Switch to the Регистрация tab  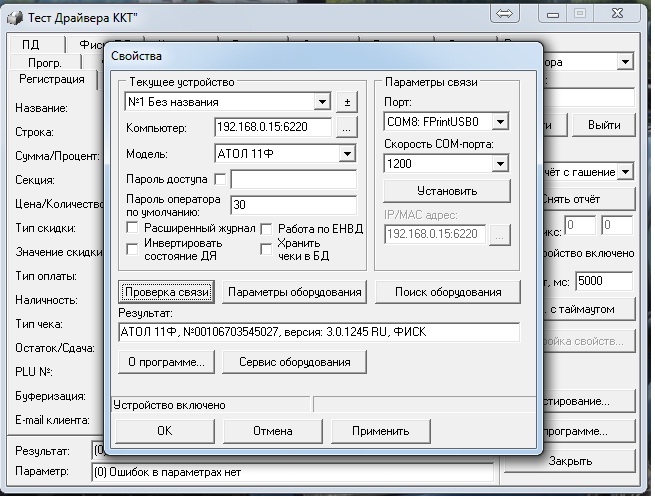52,79
